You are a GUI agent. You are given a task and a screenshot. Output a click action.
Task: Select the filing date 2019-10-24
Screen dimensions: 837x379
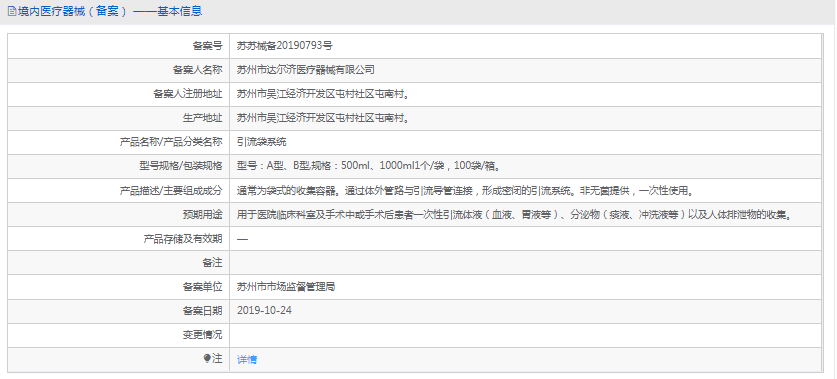coord(264,311)
